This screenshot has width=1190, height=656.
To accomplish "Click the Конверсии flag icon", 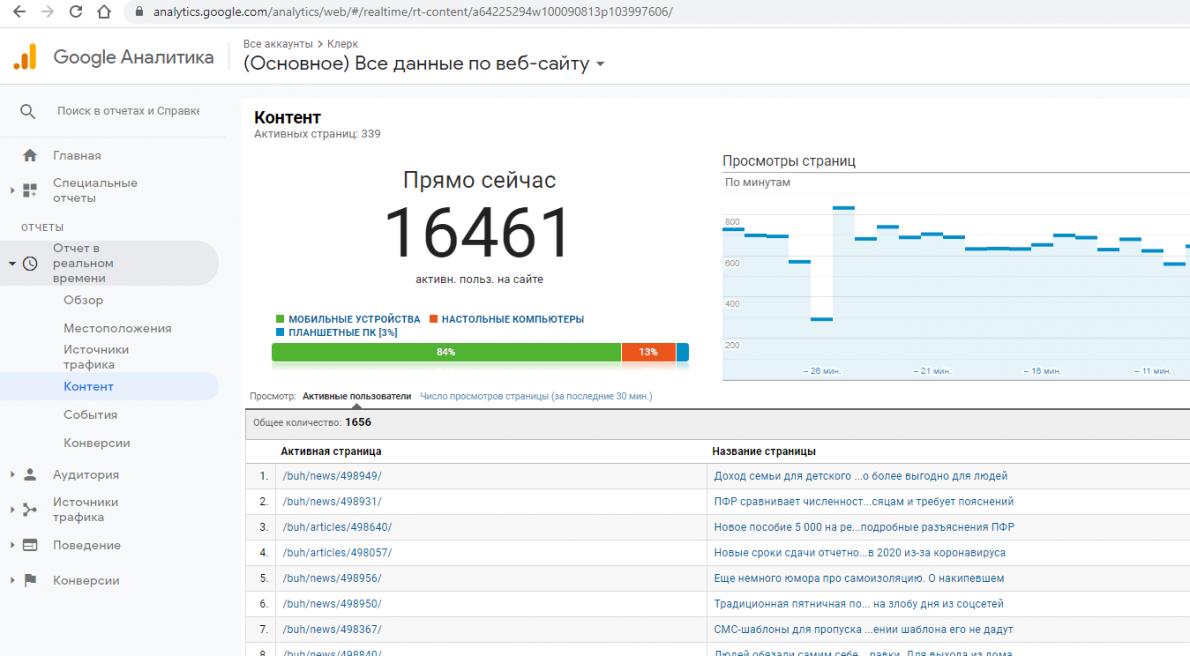I will [30, 580].
